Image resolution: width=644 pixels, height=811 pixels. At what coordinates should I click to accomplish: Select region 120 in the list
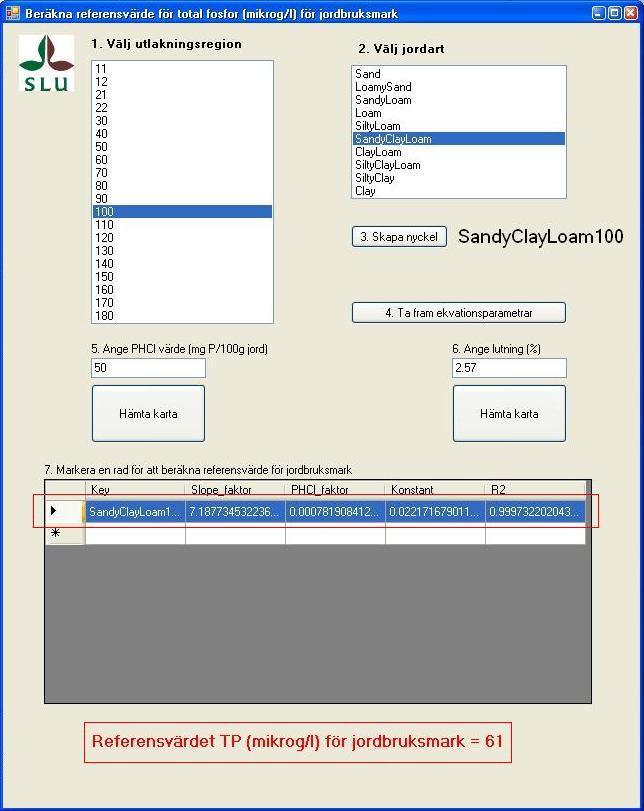point(182,237)
